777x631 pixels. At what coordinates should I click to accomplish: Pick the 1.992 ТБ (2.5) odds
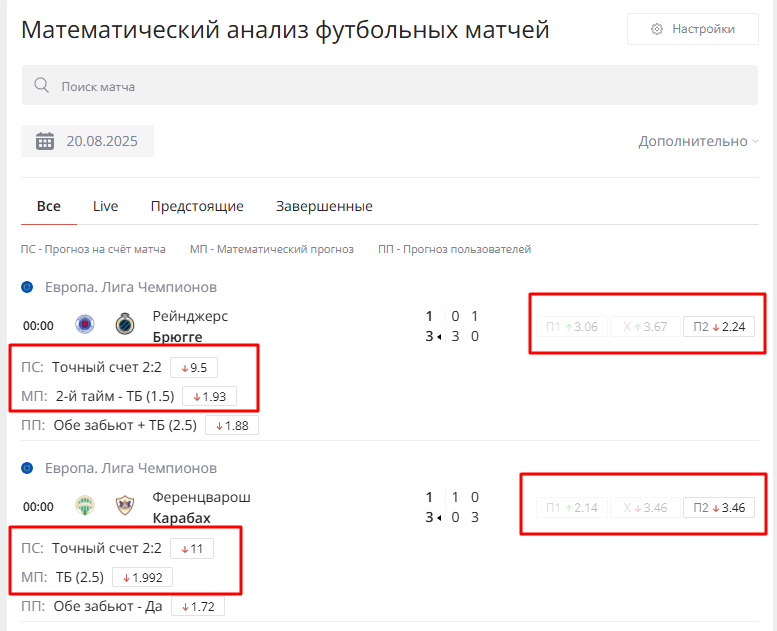pyautogui.click(x=142, y=577)
